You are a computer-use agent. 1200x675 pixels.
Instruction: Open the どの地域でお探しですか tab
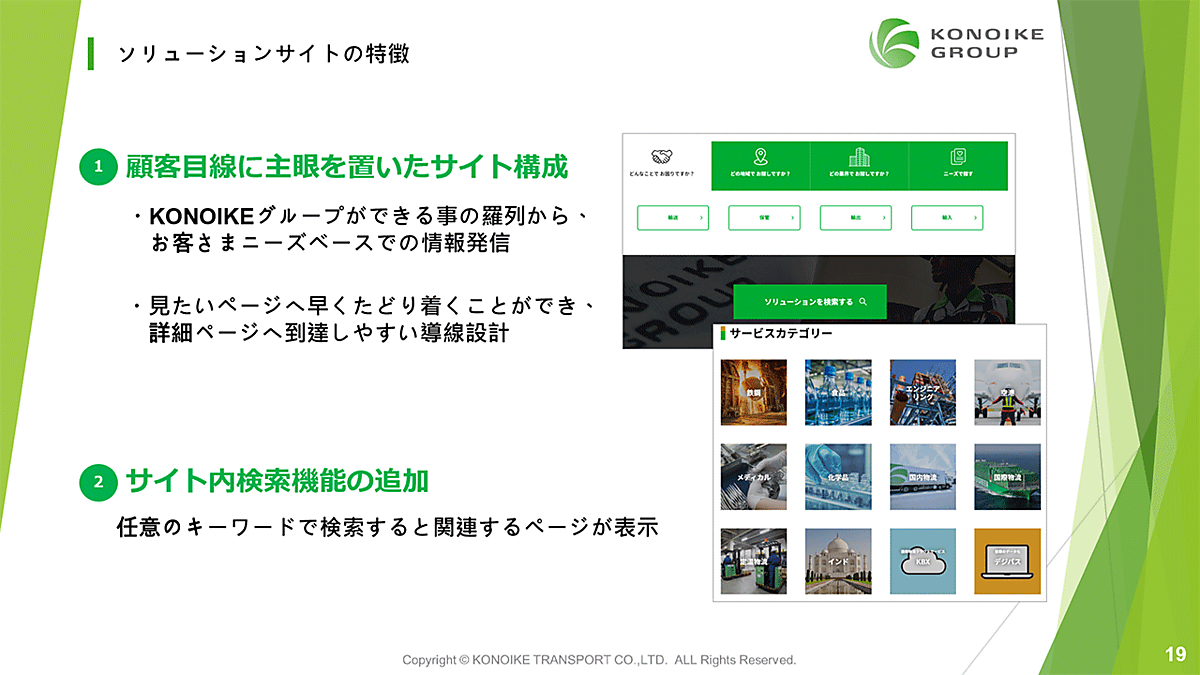pyautogui.click(x=760, y=166)
